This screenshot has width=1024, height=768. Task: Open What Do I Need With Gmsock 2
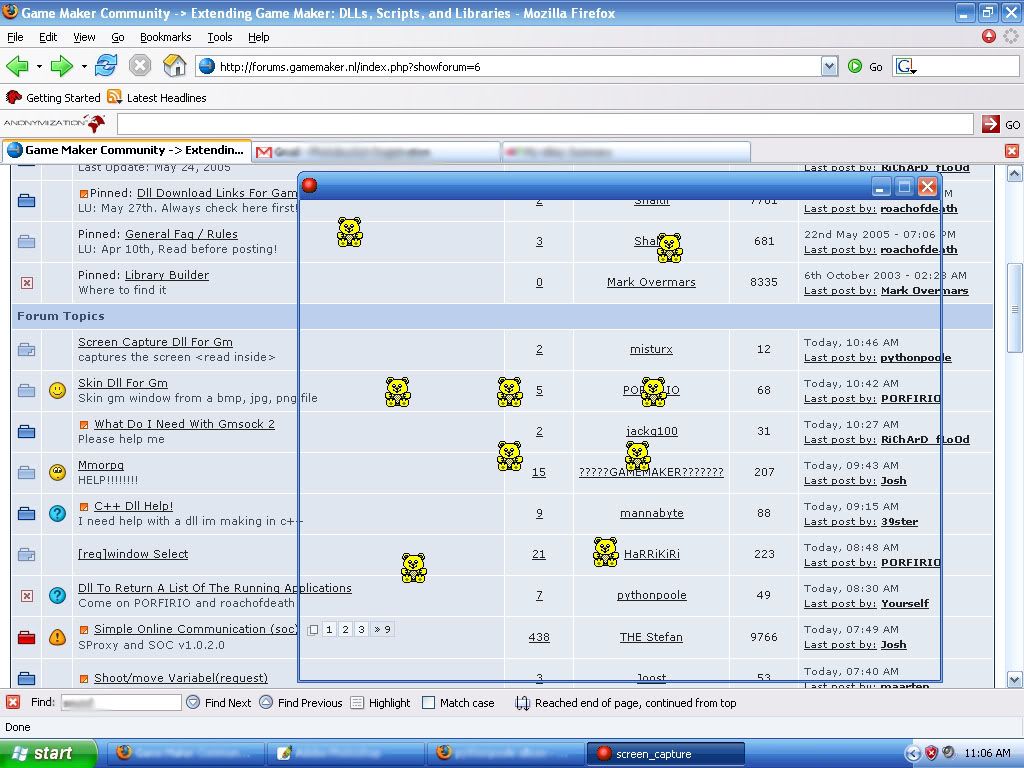184,424
